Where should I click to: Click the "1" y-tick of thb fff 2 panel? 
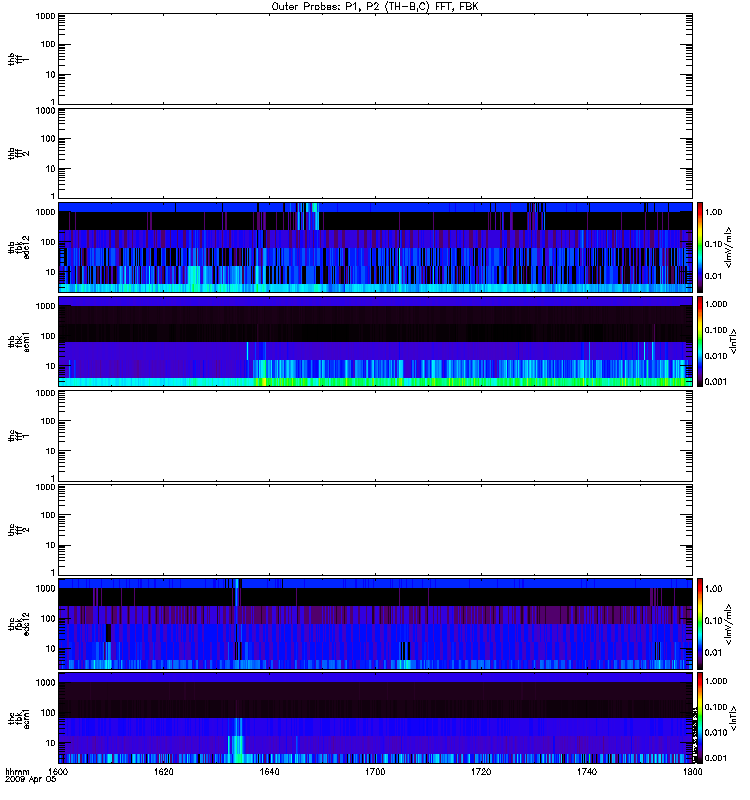(53, 196)
